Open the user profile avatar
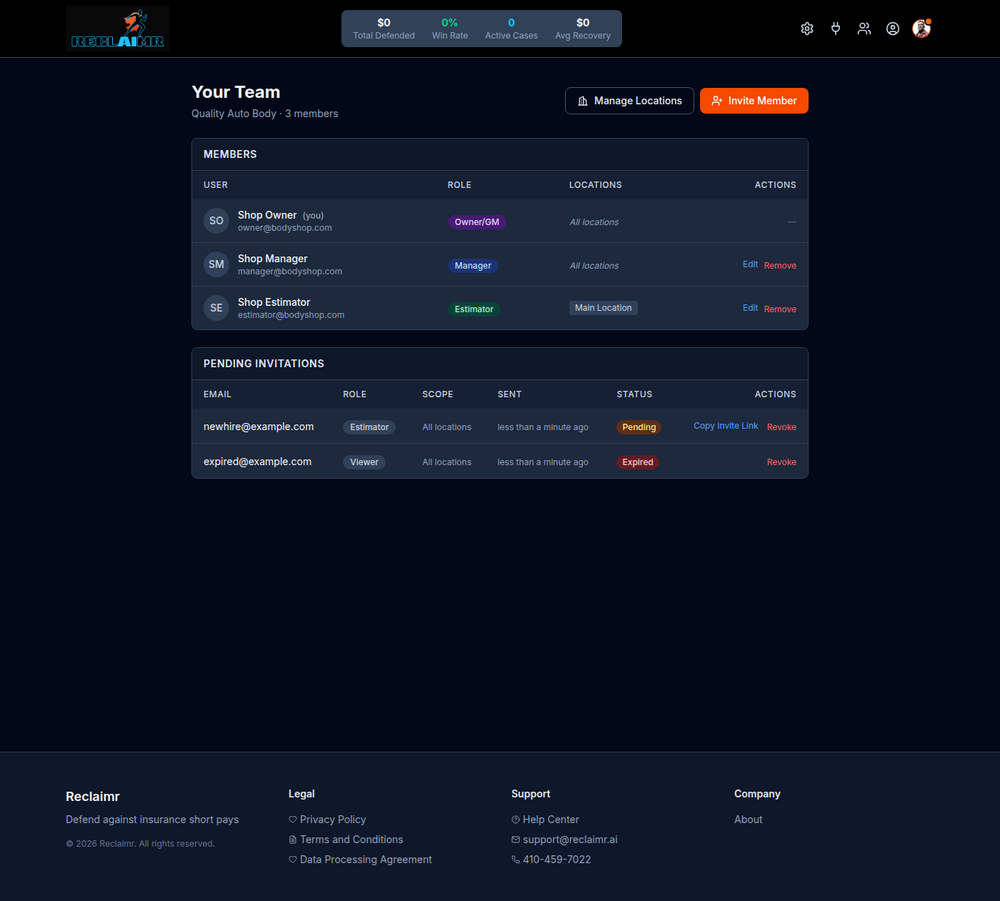Screen dimensions: 1000x901 [922, 29]
